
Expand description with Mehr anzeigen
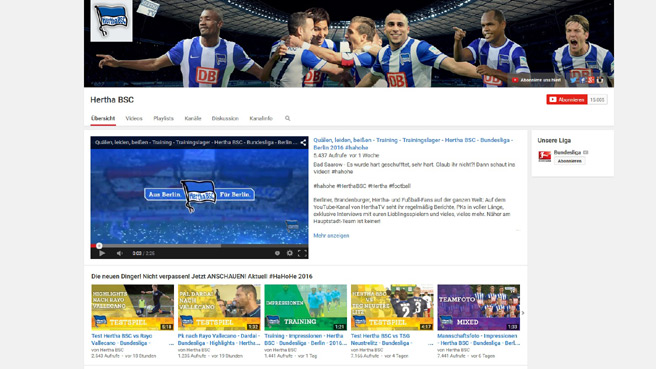click(331, 236)
